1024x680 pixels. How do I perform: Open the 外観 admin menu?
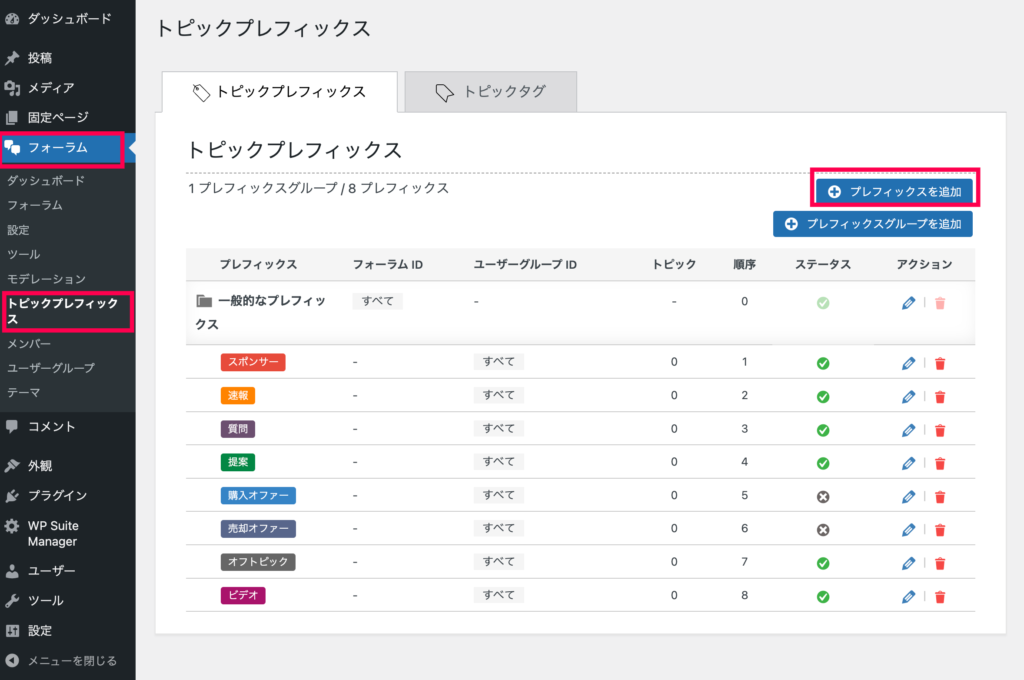(x=68, y=466)
